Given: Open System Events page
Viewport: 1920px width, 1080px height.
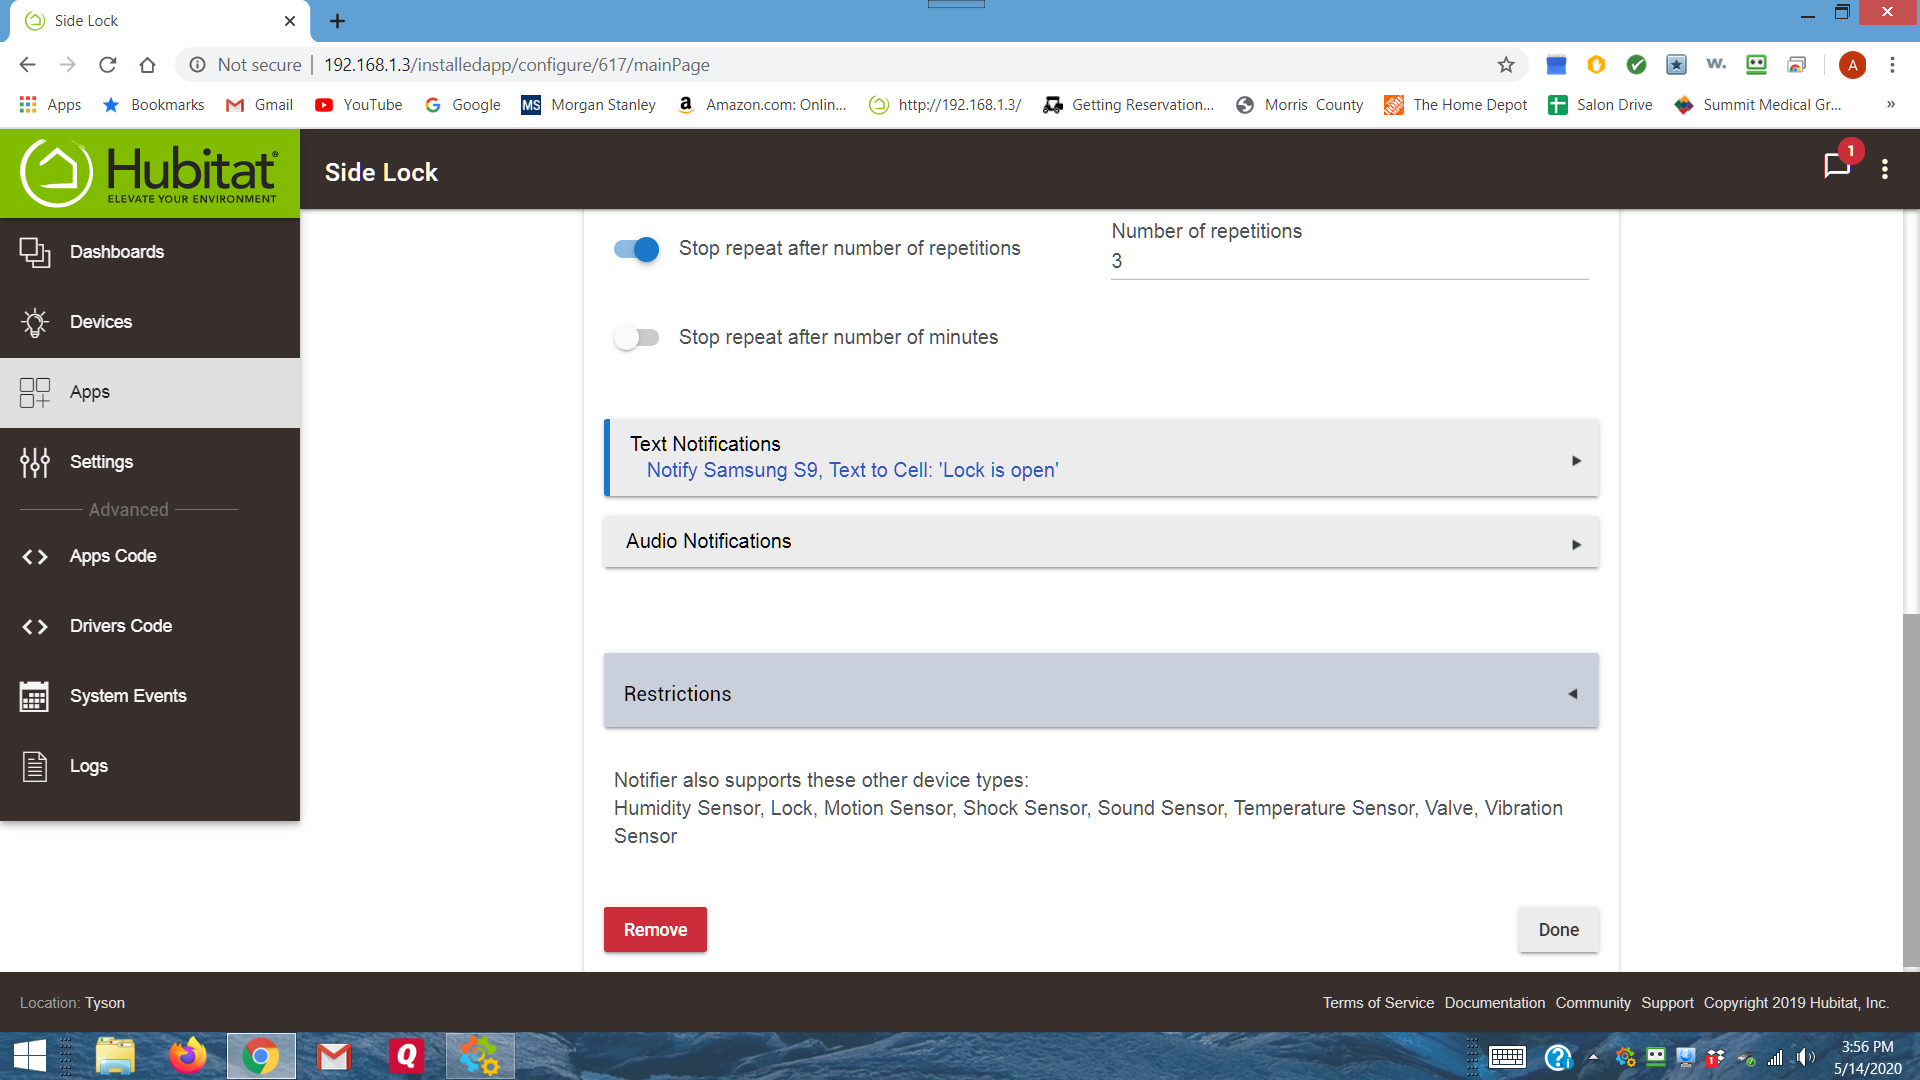Looking at the screenshot, I should tap(150, 696).
